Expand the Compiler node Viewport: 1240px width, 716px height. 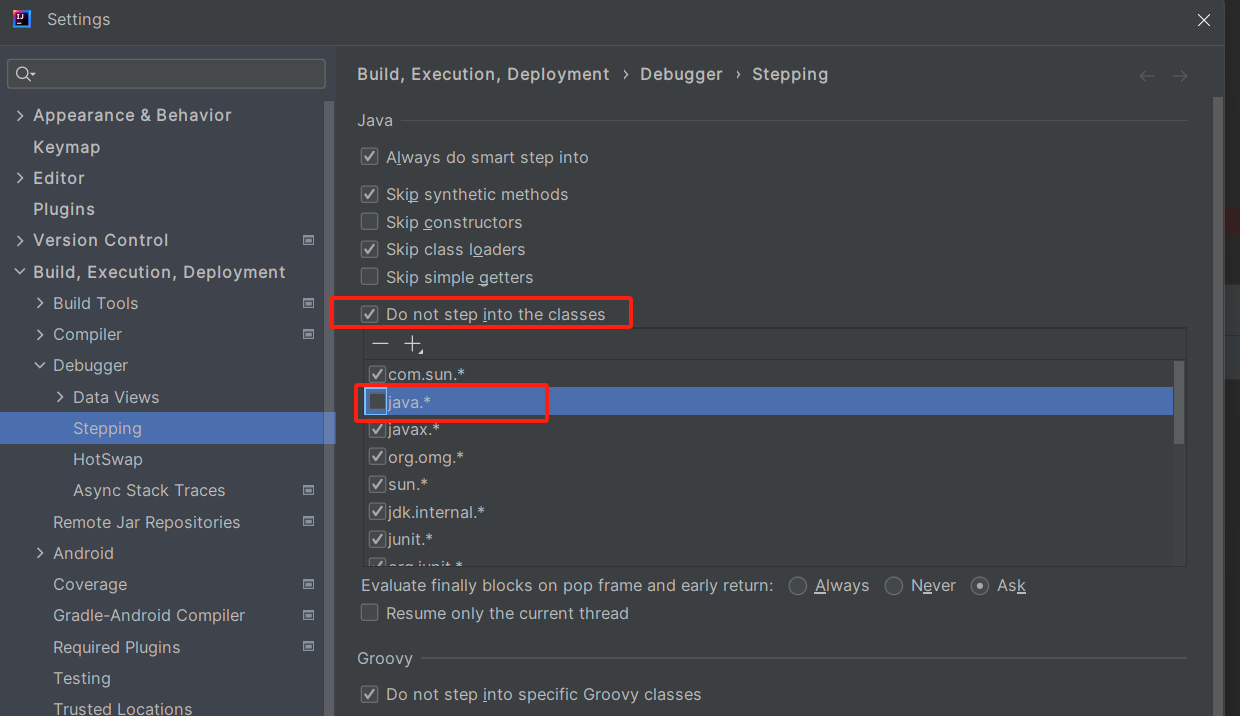[40, 334]
